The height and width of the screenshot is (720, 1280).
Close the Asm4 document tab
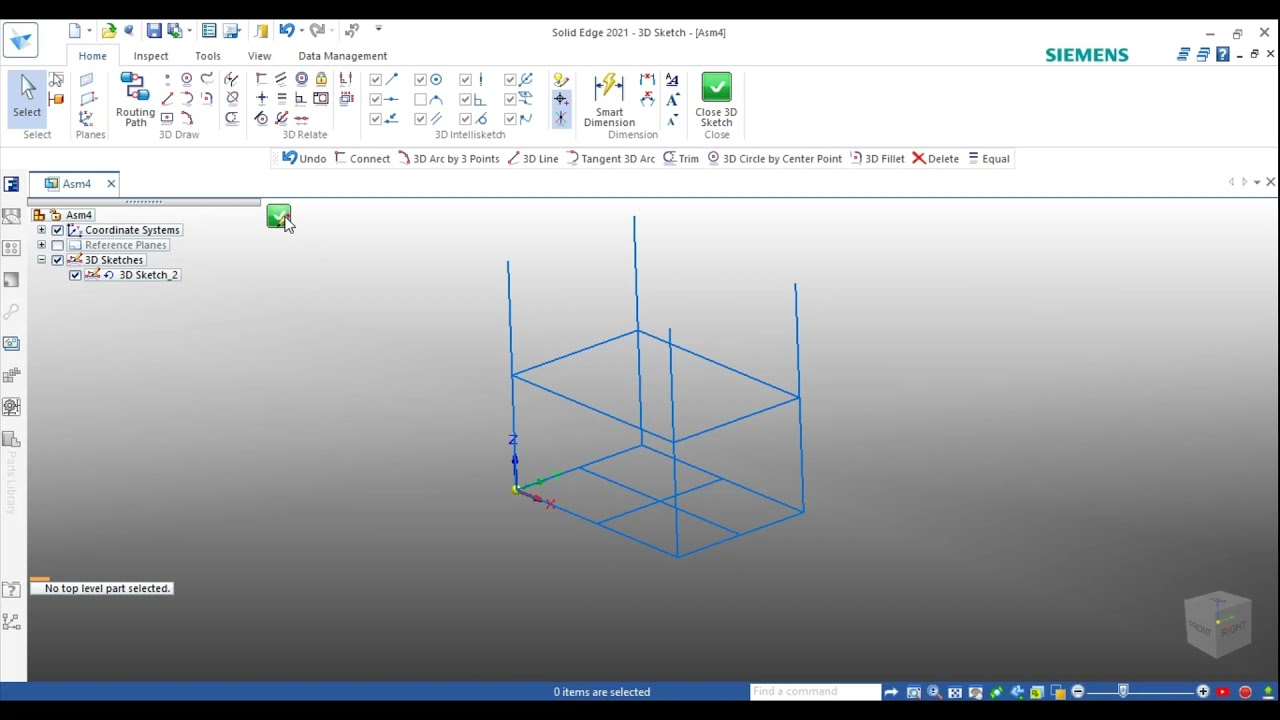point(111,184)
